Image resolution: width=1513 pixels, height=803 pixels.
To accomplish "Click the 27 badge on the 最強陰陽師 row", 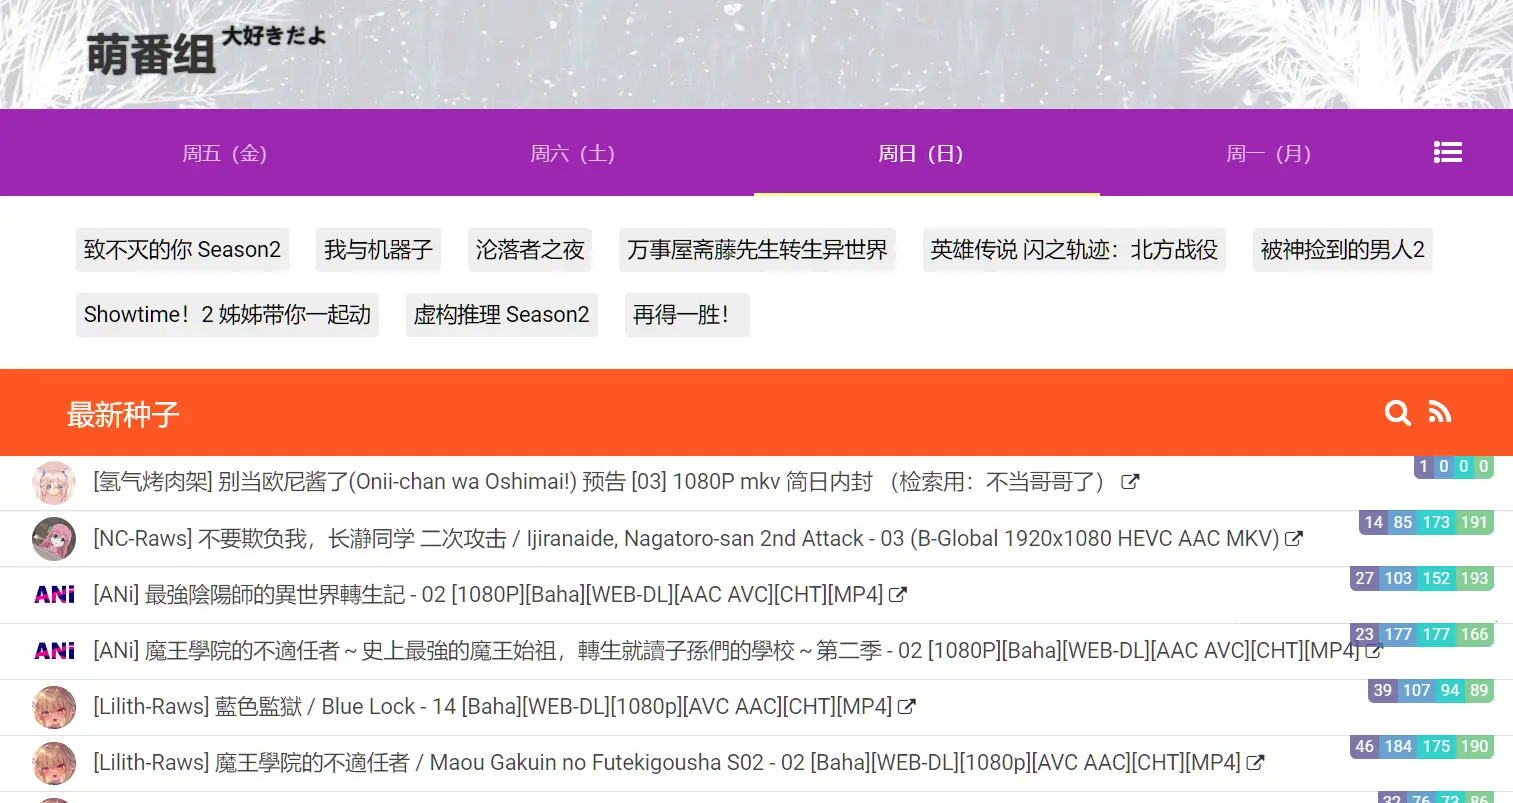I will (1364, 578).
